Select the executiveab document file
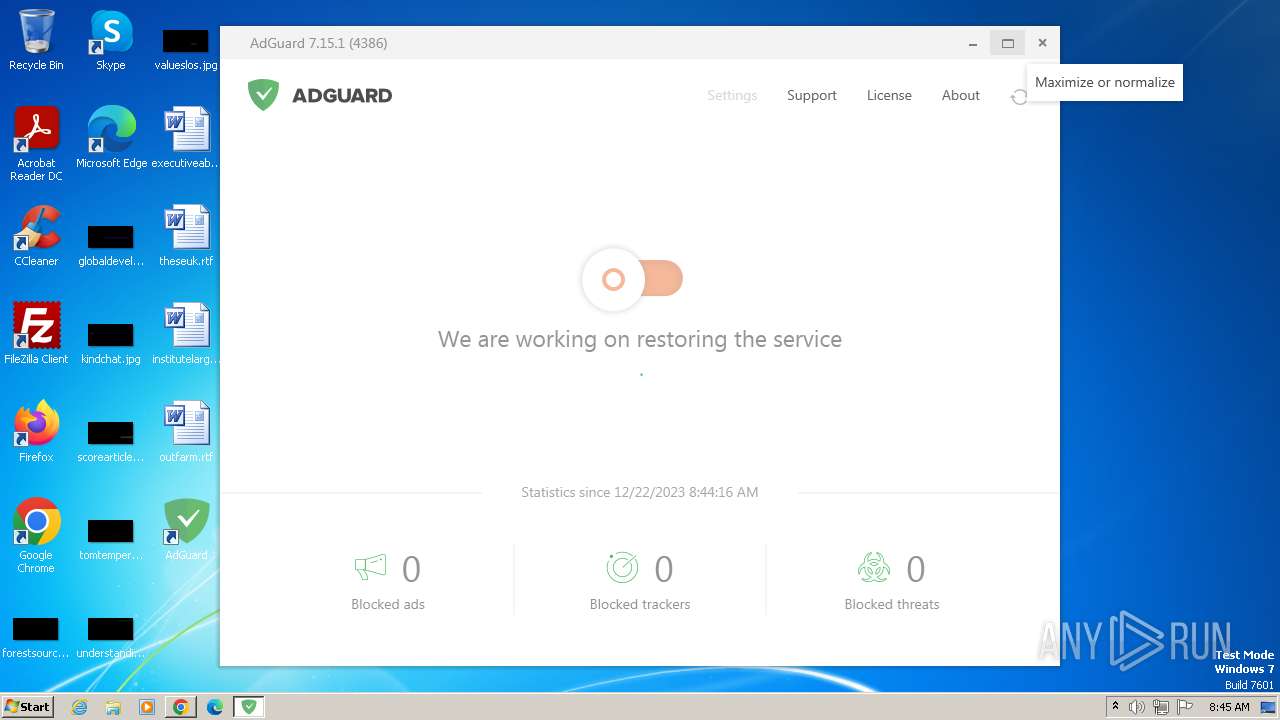 click(186, 138)
